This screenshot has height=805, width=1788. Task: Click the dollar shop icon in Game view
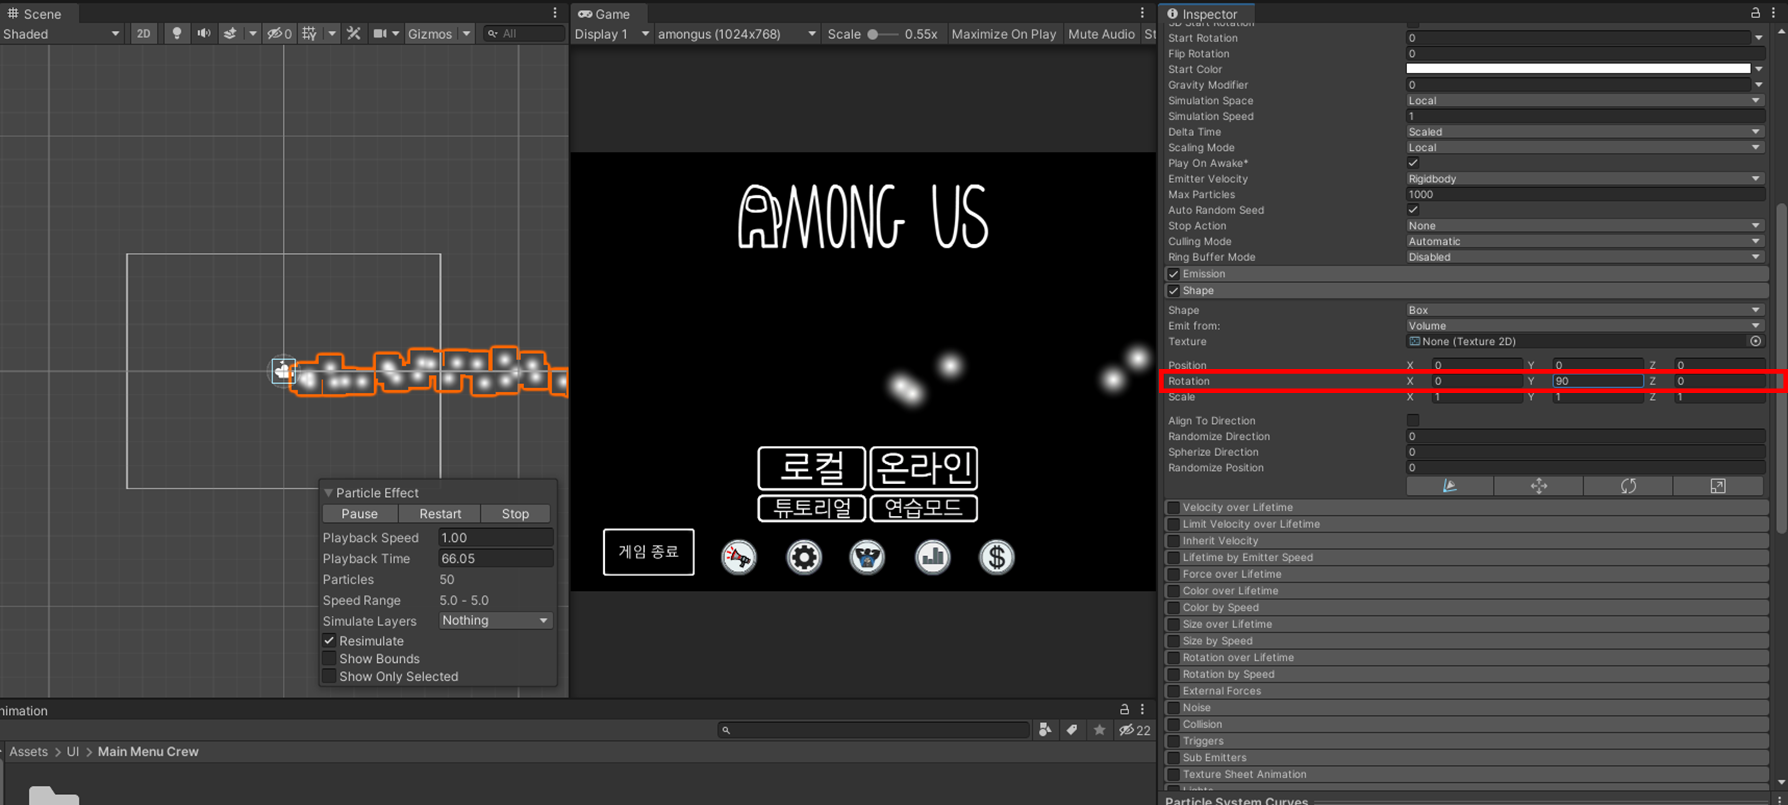point(997,557)
